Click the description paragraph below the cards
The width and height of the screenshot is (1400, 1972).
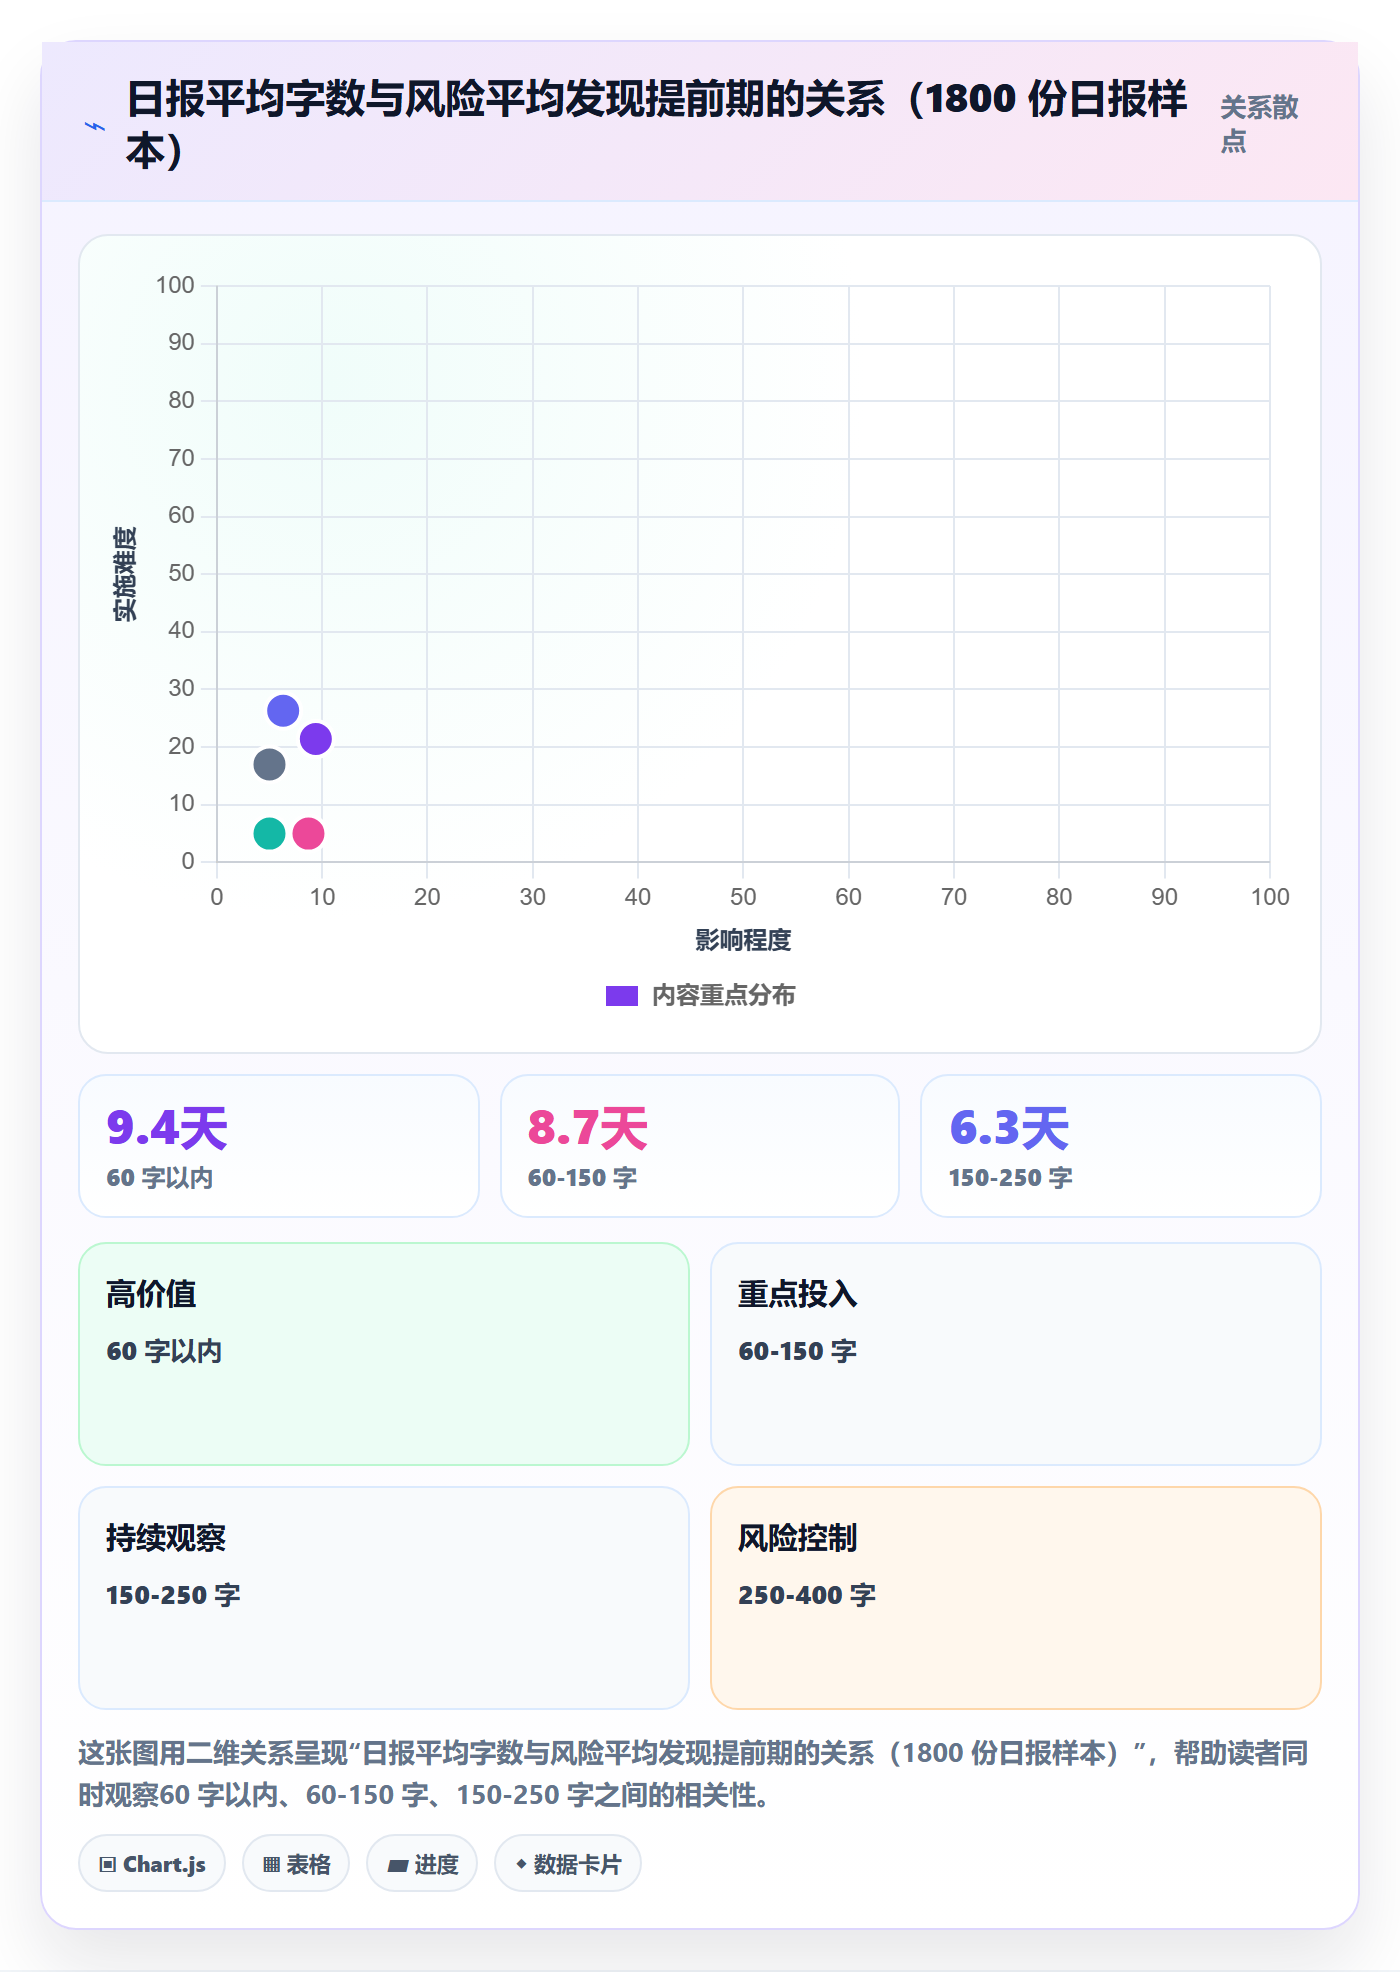(x=694, y=1774)
